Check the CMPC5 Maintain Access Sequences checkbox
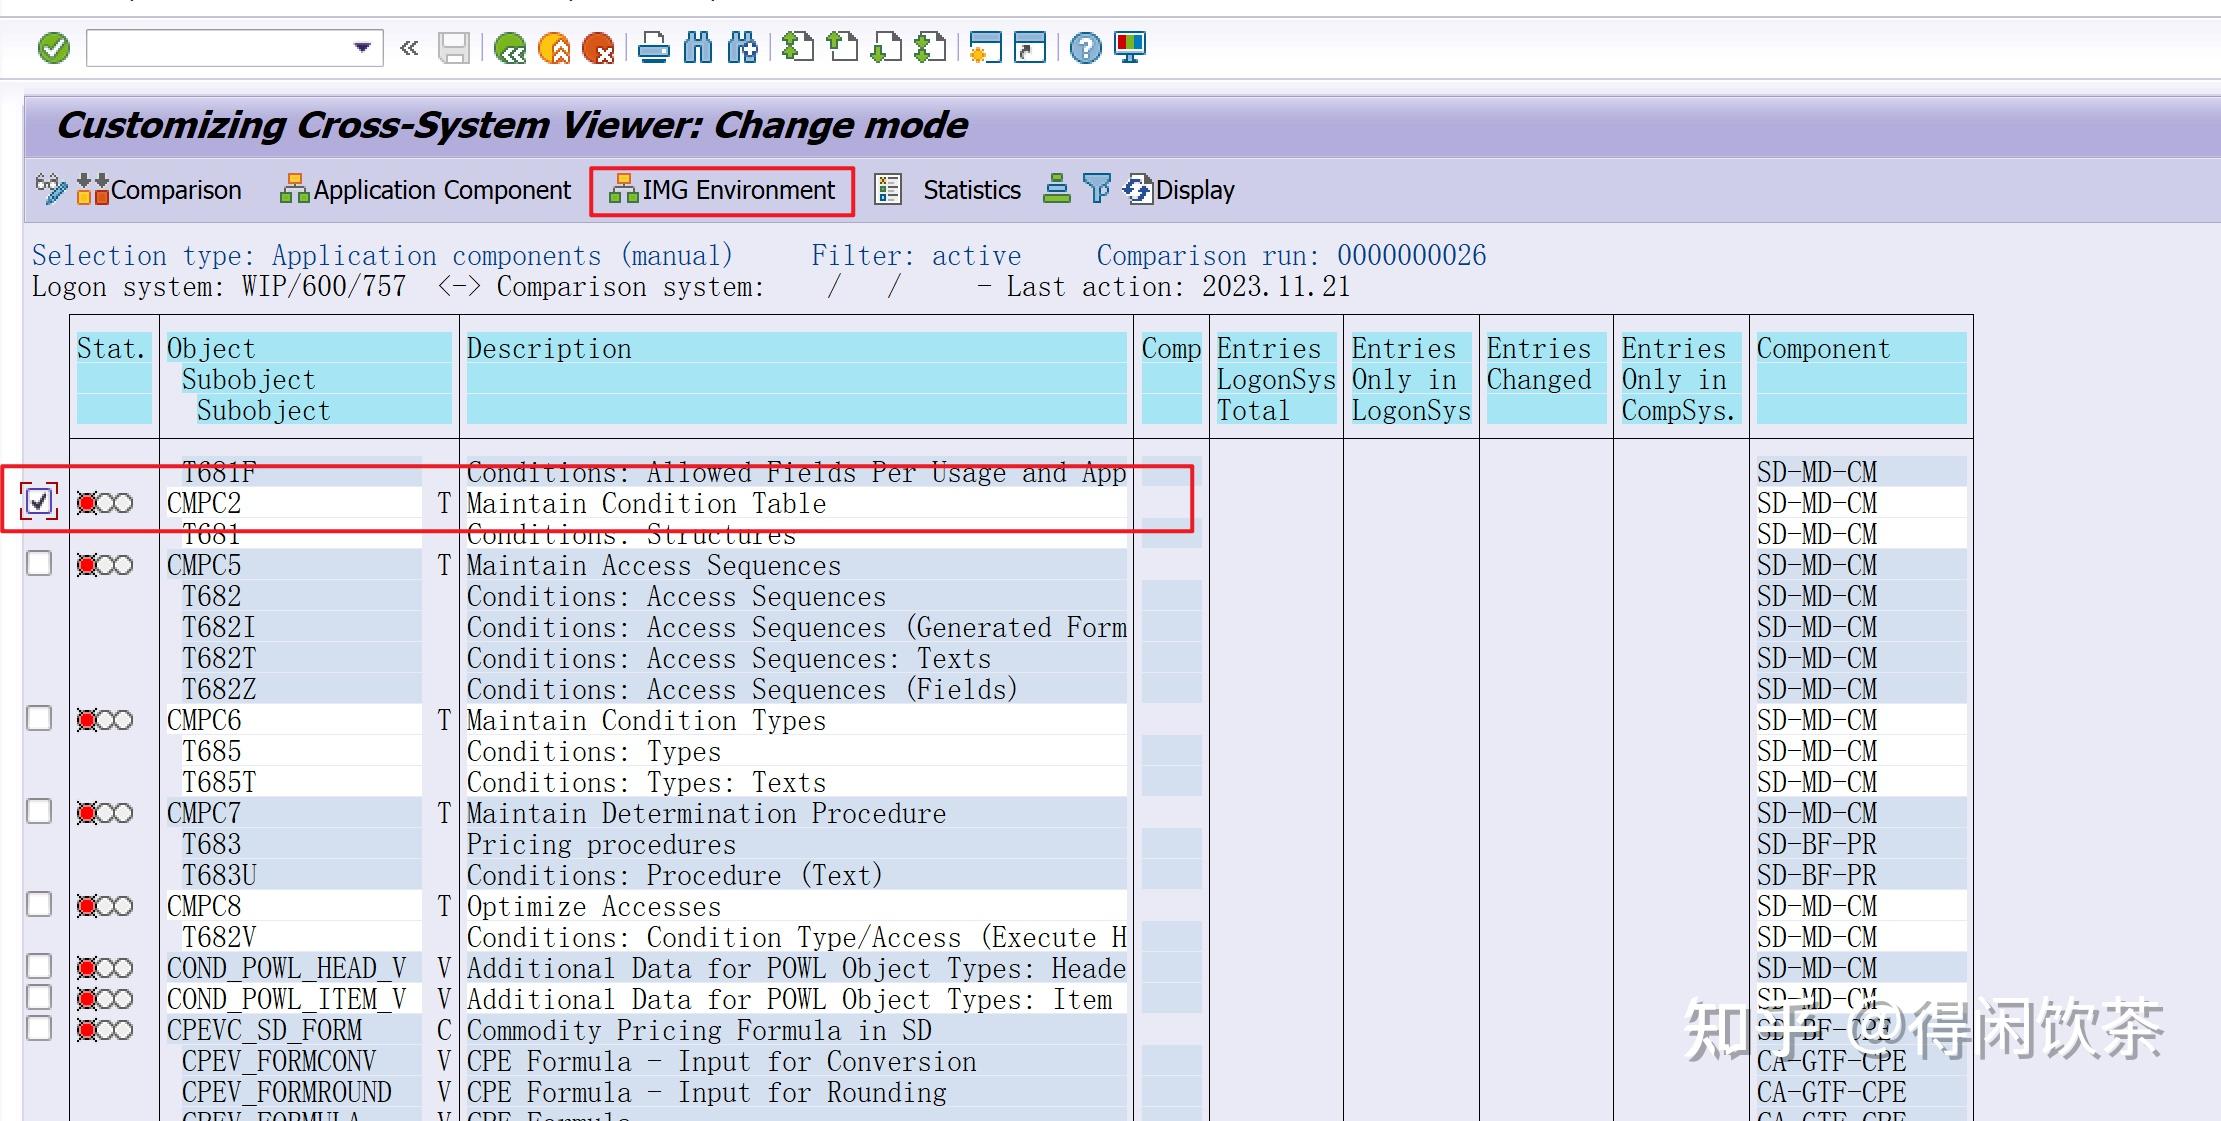Screen dimensions: 2221x1121 pyautogui.click(x=39, y=564)
